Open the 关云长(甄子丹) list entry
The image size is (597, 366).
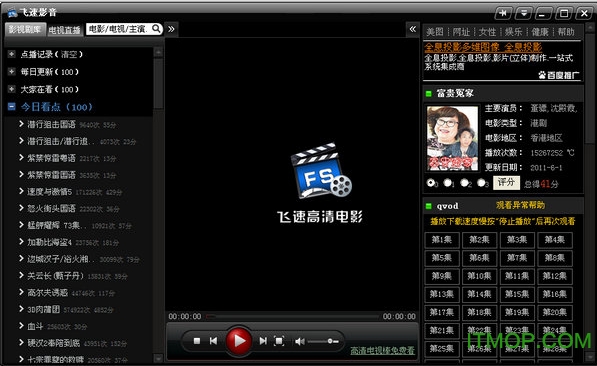[x=56, y=276]
